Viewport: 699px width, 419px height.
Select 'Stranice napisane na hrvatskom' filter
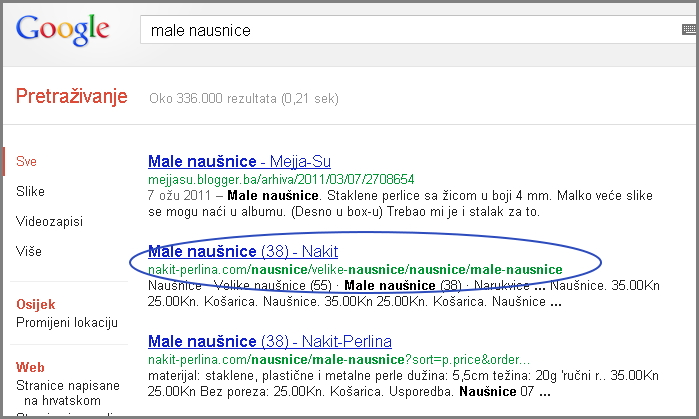pos(68,393)
